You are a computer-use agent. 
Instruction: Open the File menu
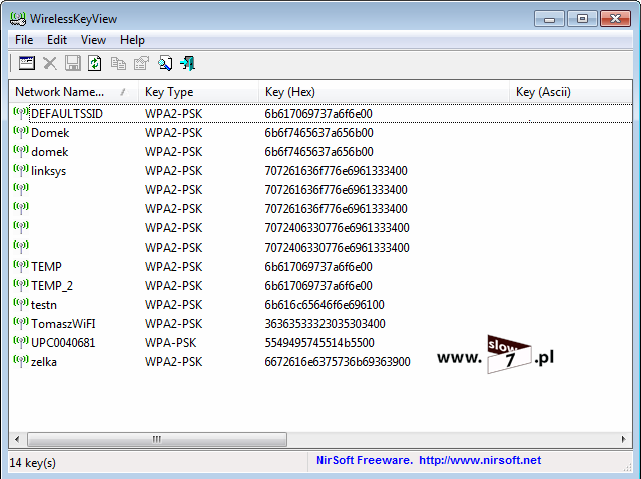pyautogui.click(x=24, y=40)
